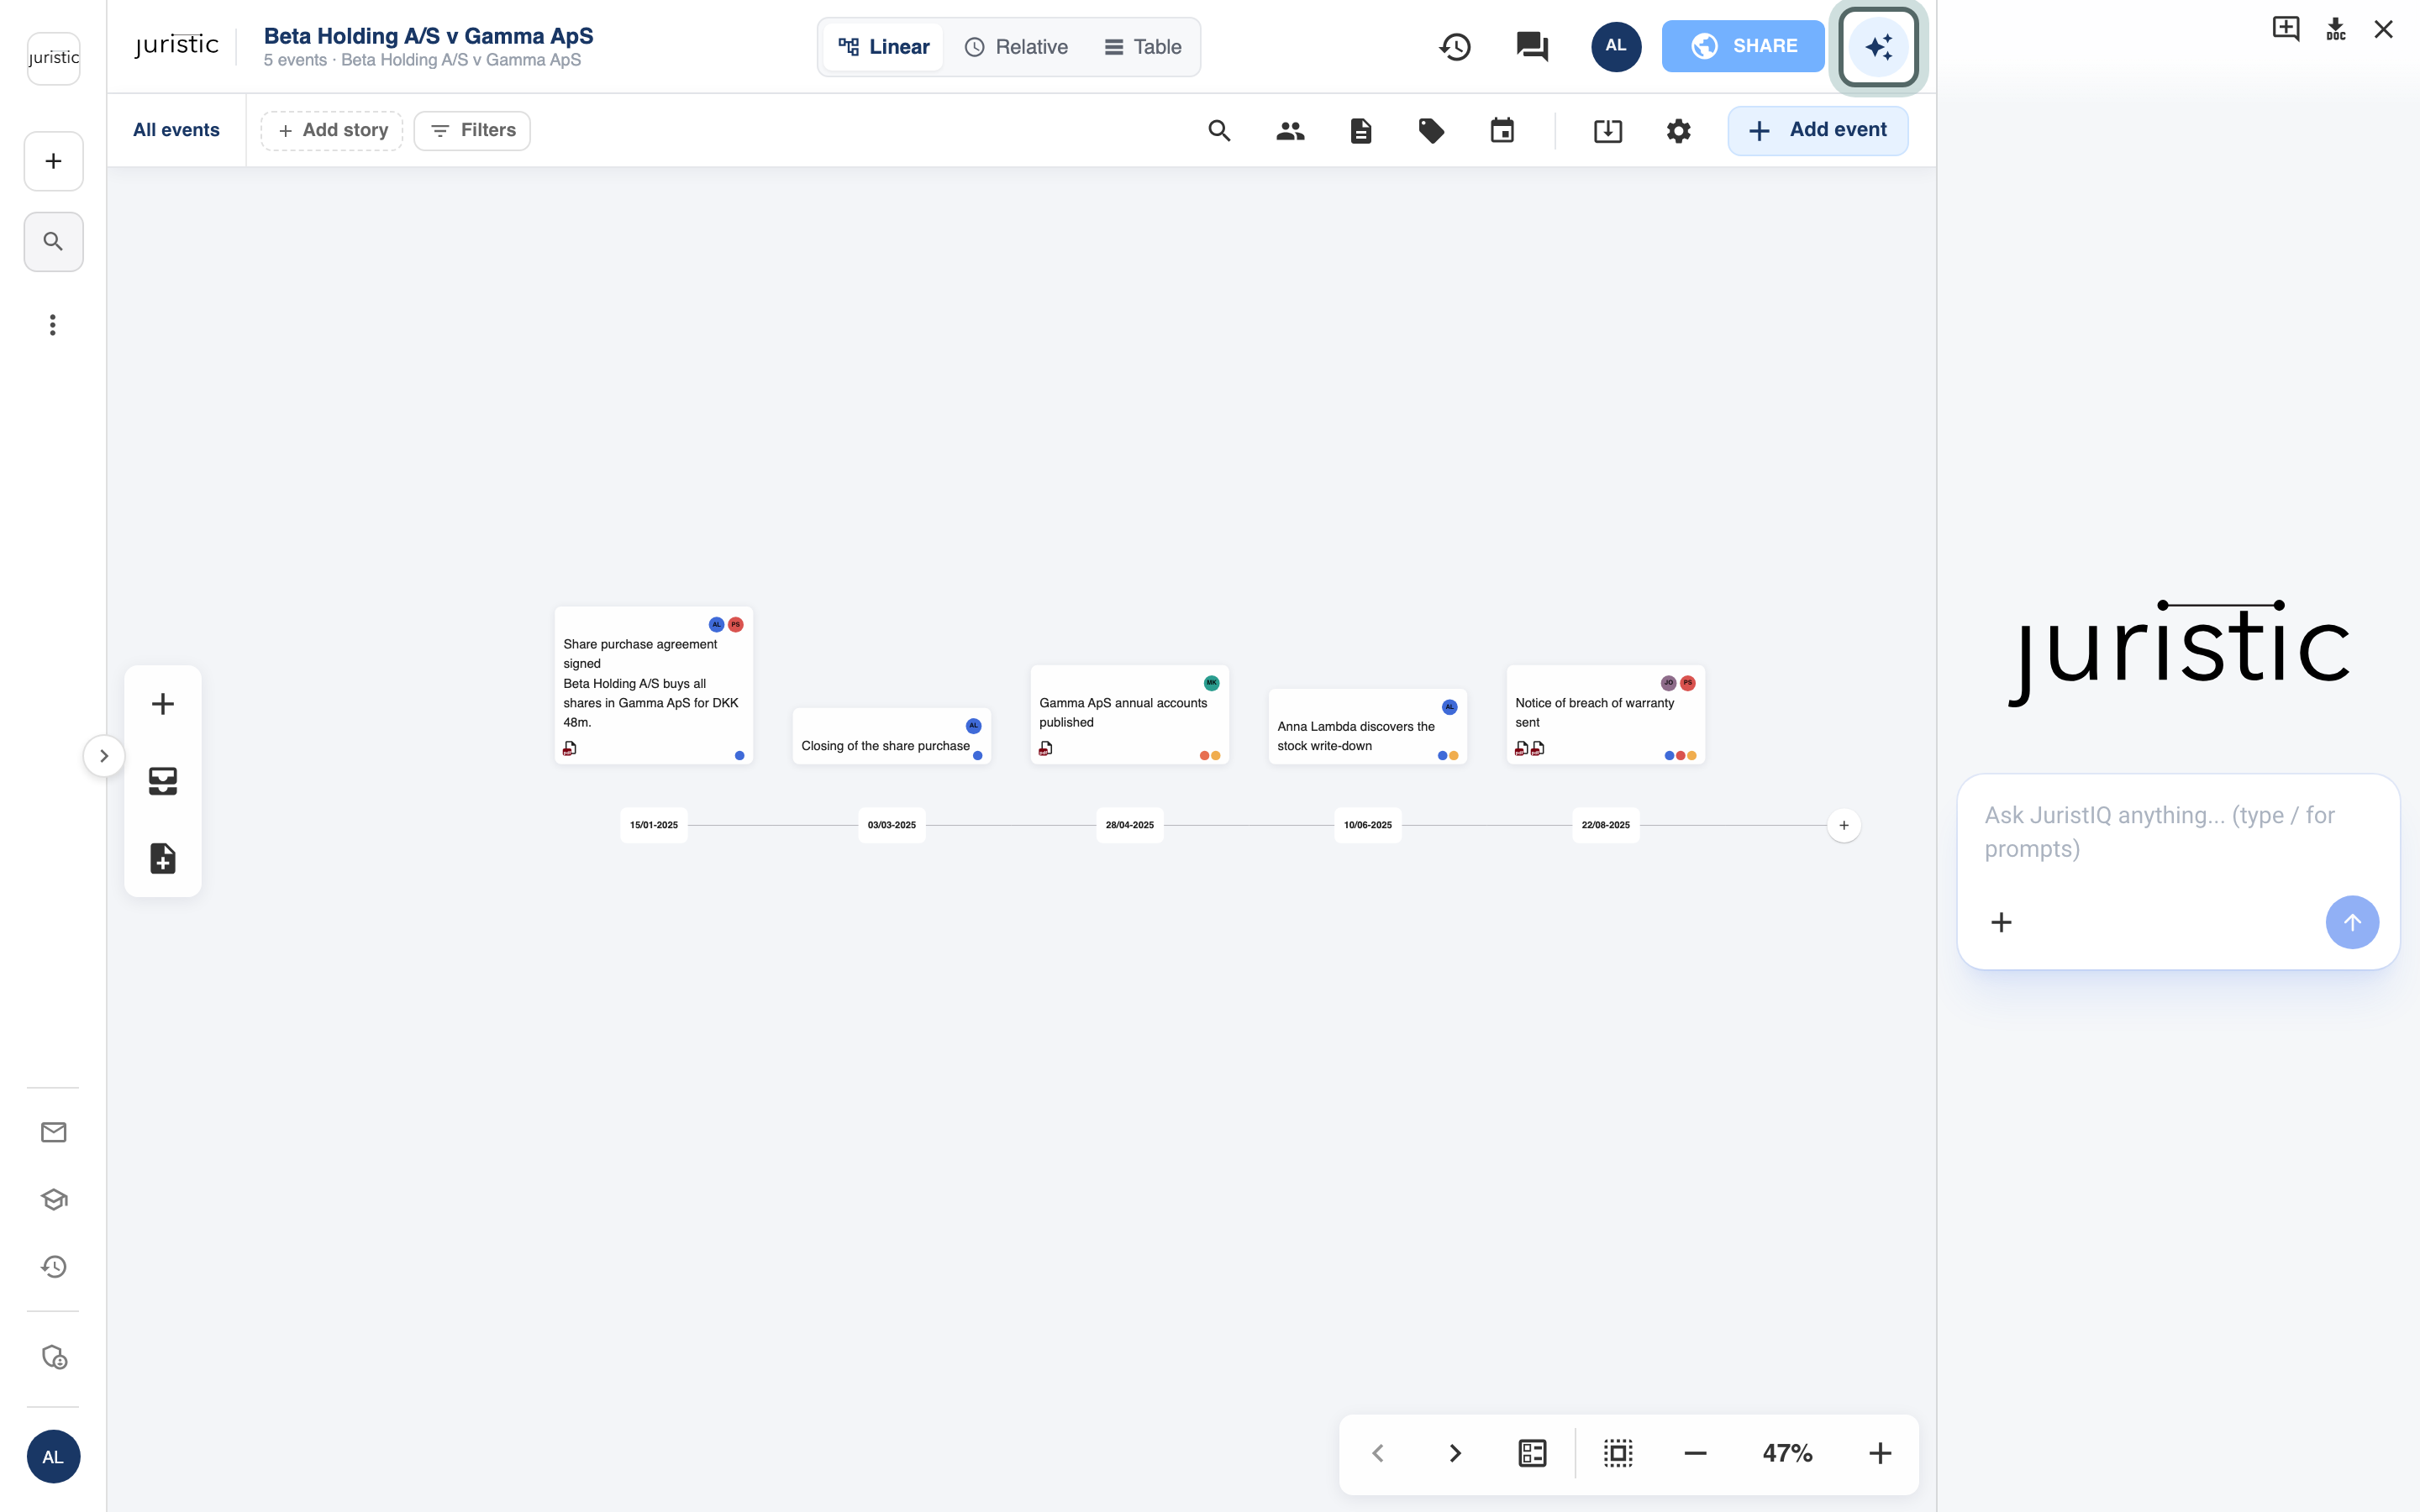Open timeline settings gear icon
The height and width of the screenshot is (1512, 2420).
1679,131
